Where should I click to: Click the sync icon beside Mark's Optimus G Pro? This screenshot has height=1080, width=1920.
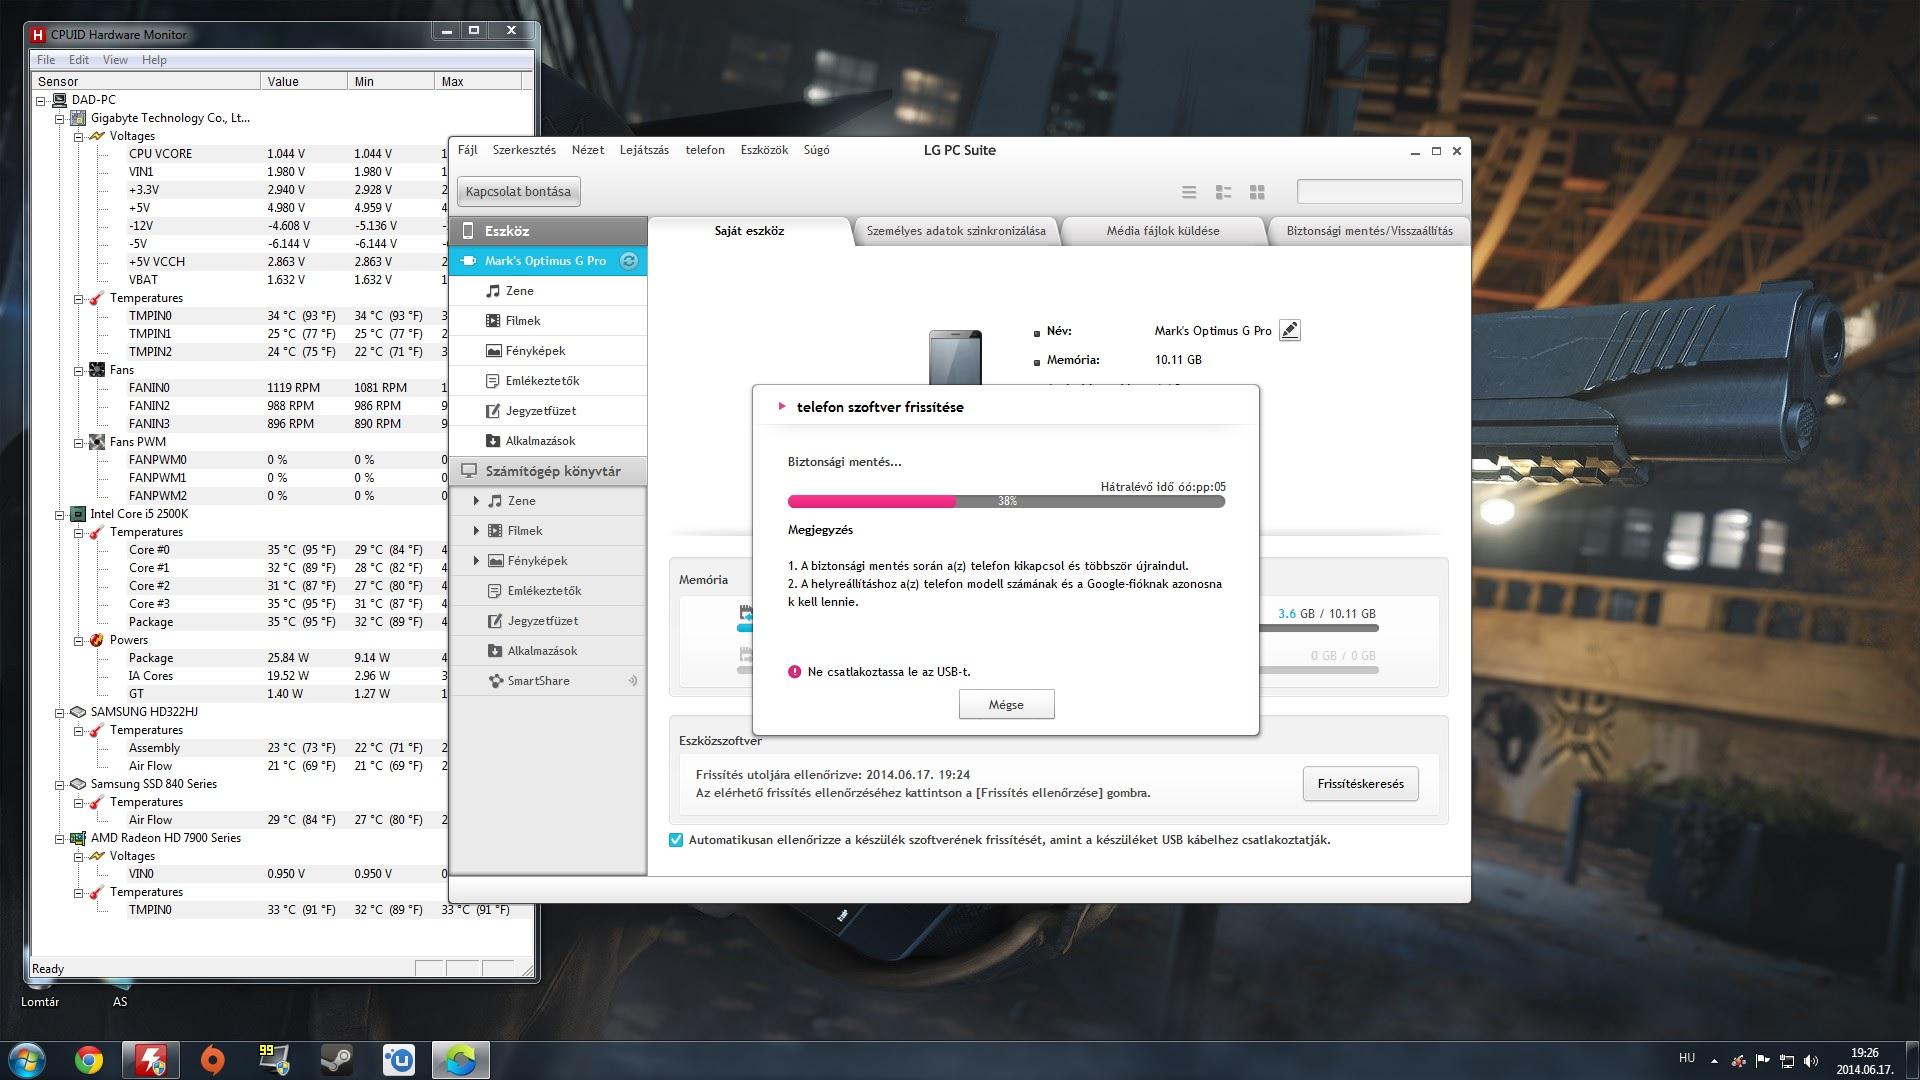(x=629, y=261)
